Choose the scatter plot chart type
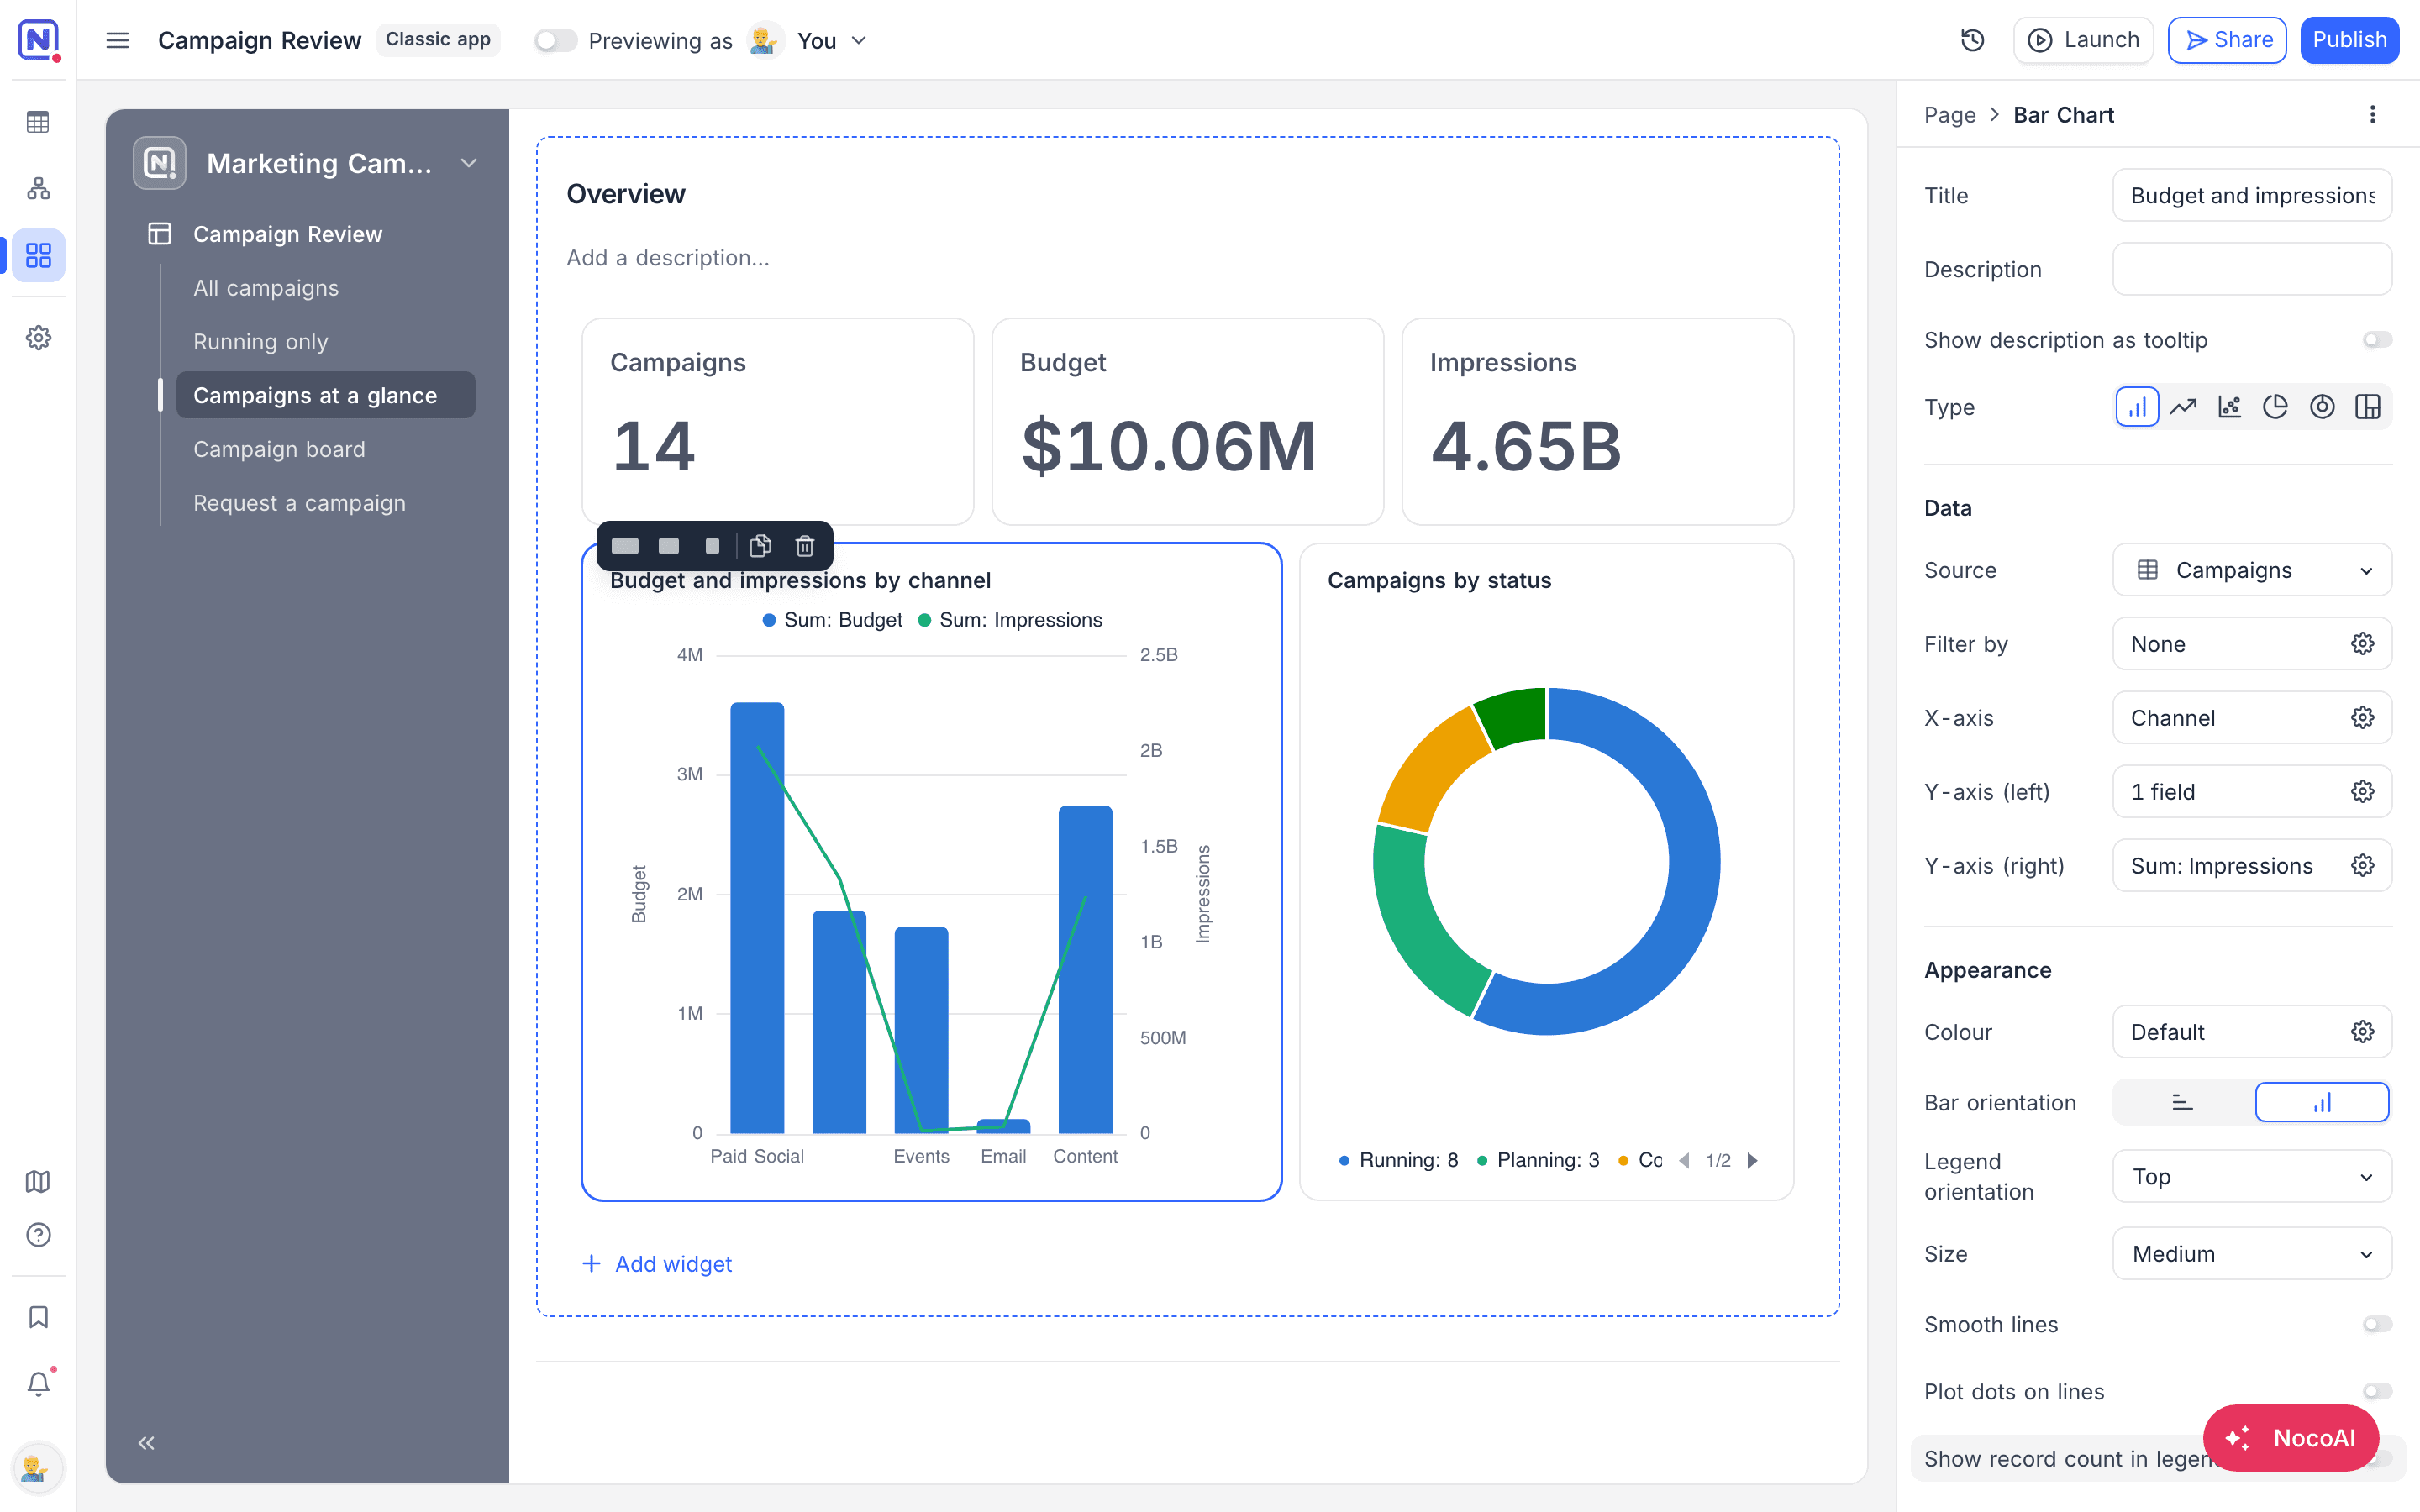This screenshot has width=2420, height=1512. pyautogui.click(x=2229, y=407)
